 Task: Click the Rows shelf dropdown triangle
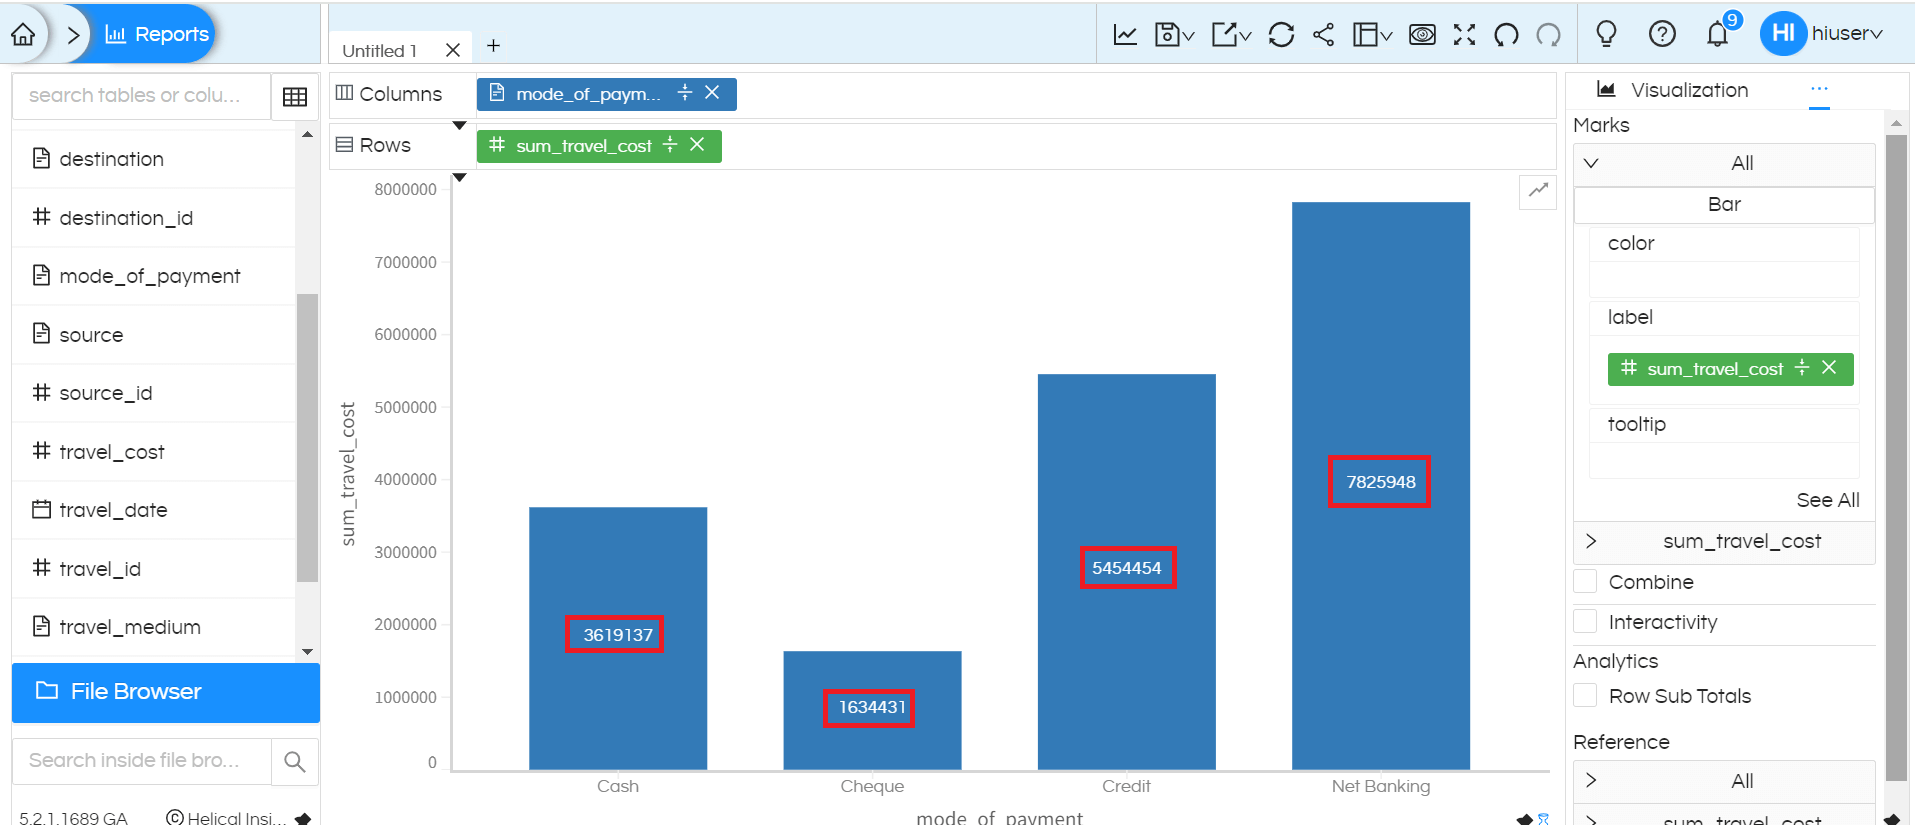point(460,178)
